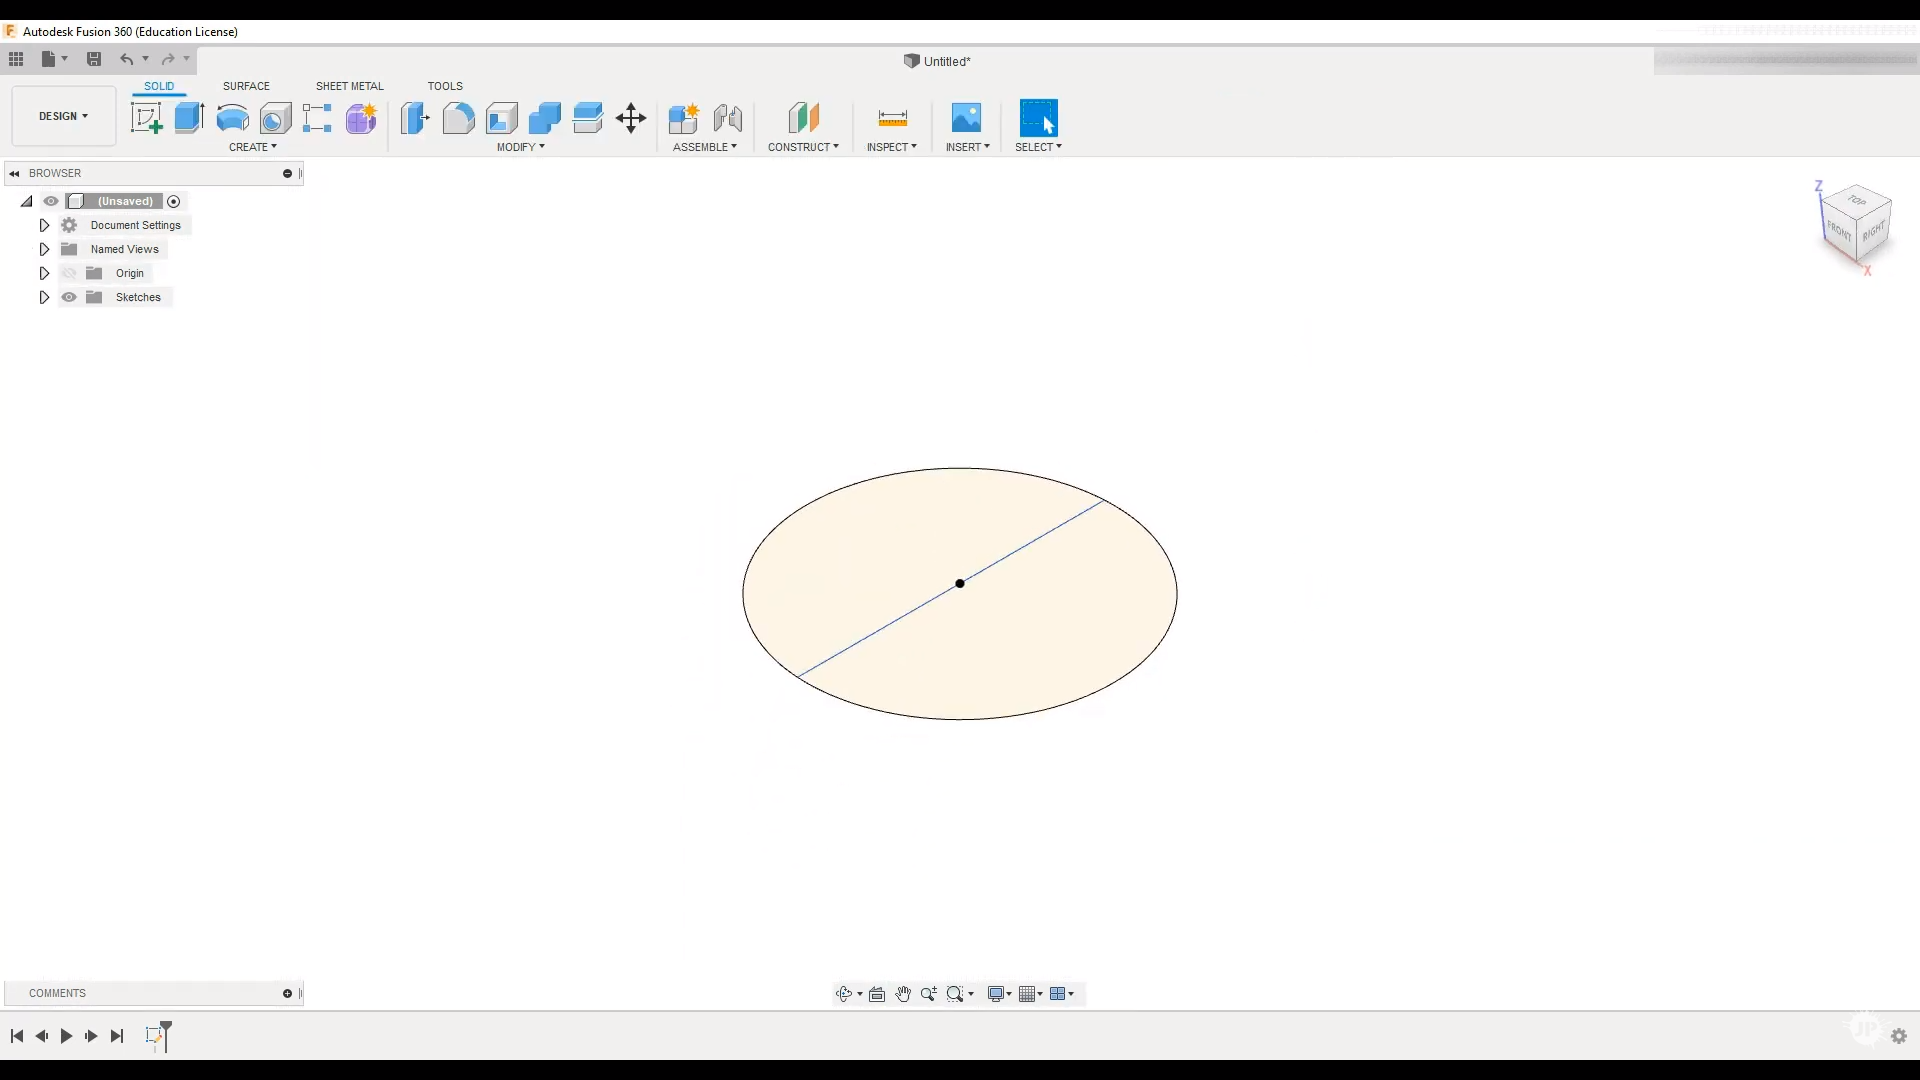Click the Insert image icon
This screenshot has height=1080, width=1920.
(966, 118)
